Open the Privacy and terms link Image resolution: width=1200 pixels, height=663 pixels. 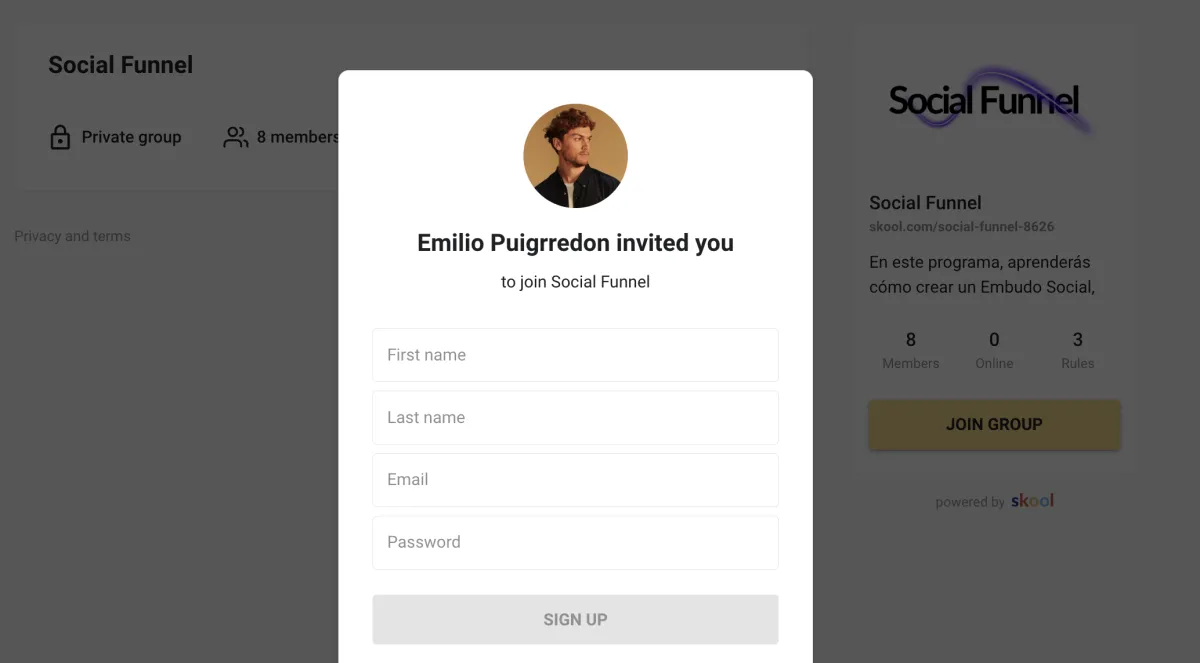point(72,236)
